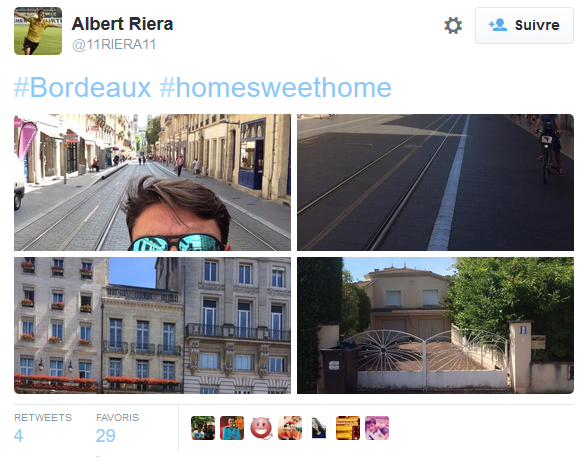Screen dimensions: 584x461
Task: Open Albert Riera's profile avatar
Action: [38, 31]
